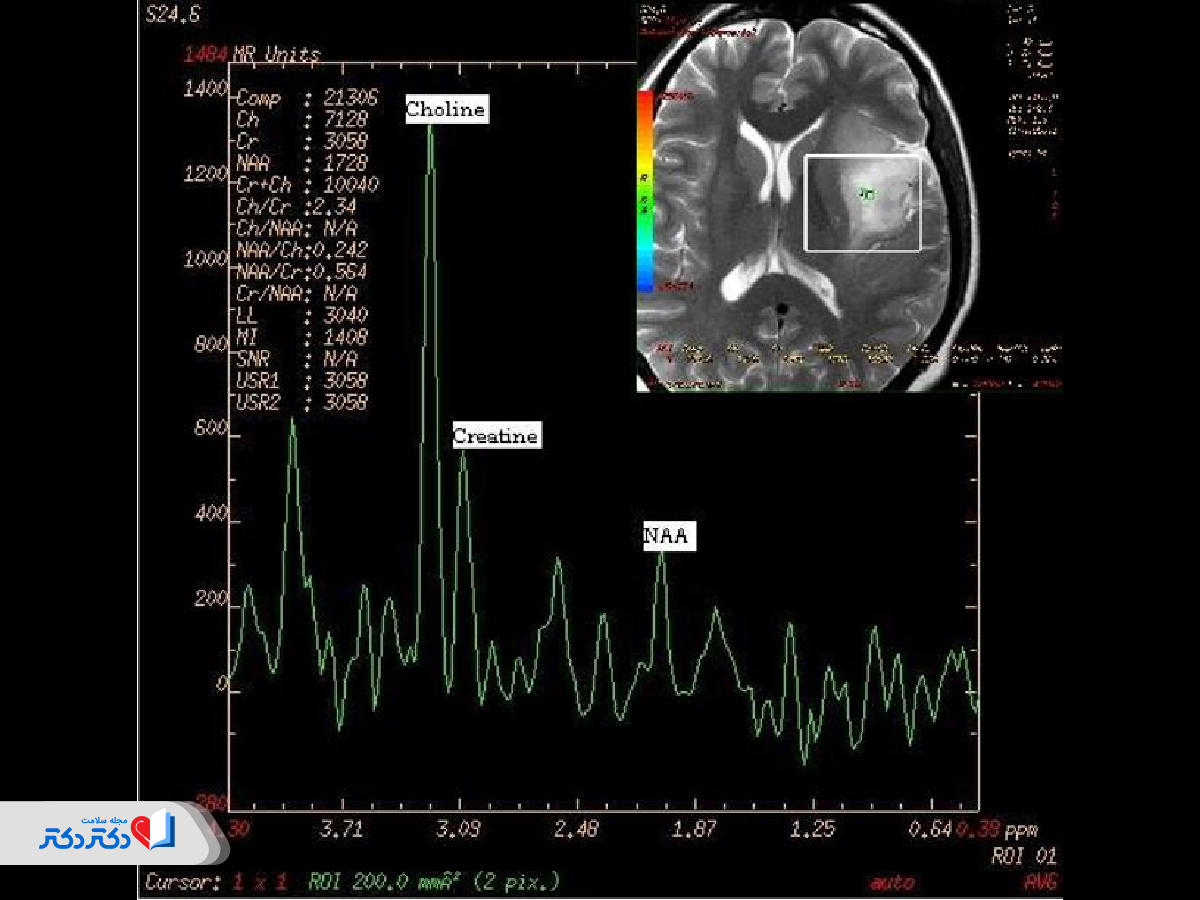Screen dimensions: 1200x900
Task: Click the ppm unit label
Action: point(1021,831)
